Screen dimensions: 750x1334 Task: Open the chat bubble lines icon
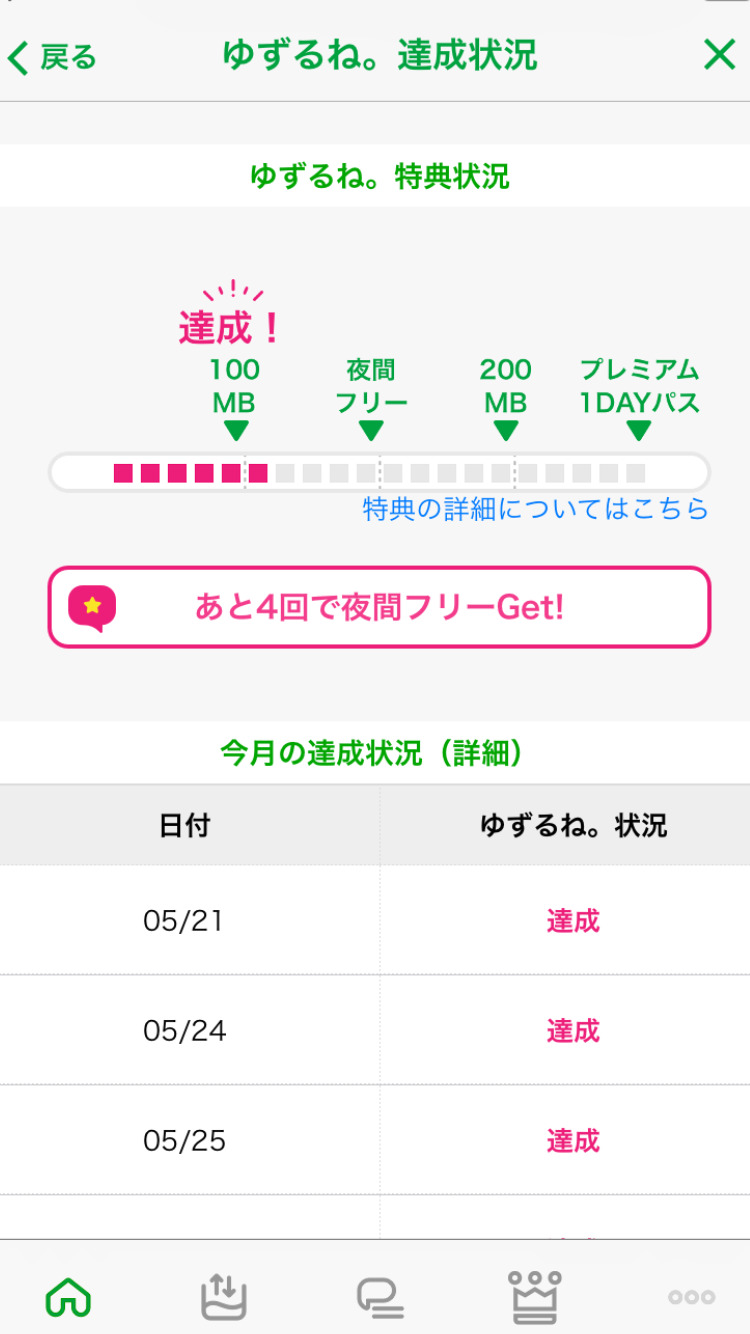(x=380, y=1297)
